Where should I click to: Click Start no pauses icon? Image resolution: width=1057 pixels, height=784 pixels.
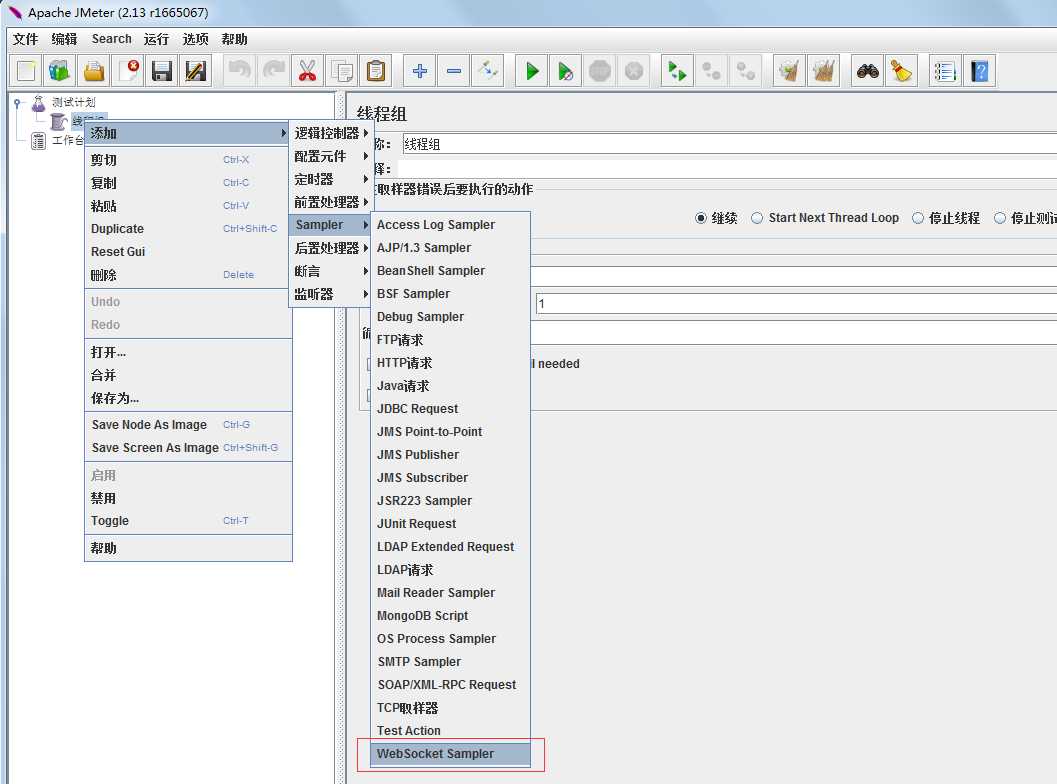[x=566, y=71]
